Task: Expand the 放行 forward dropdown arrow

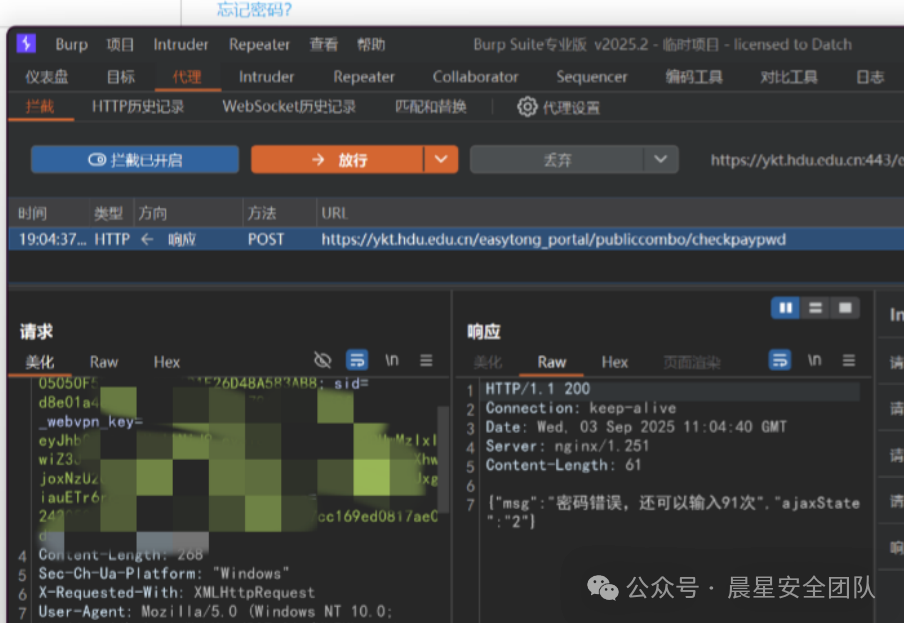Action: pyautogui.click(x=441, y=160)
